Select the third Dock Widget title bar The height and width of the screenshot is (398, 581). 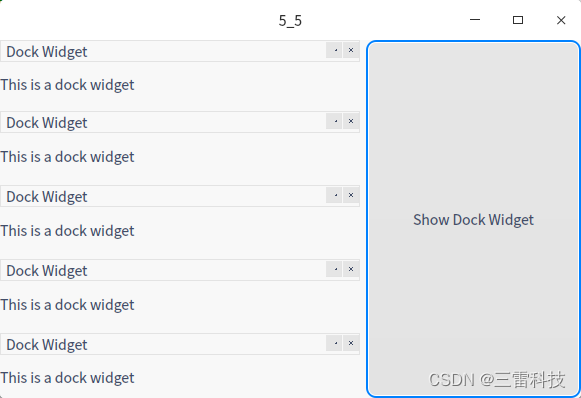click(x=163, y=196)
